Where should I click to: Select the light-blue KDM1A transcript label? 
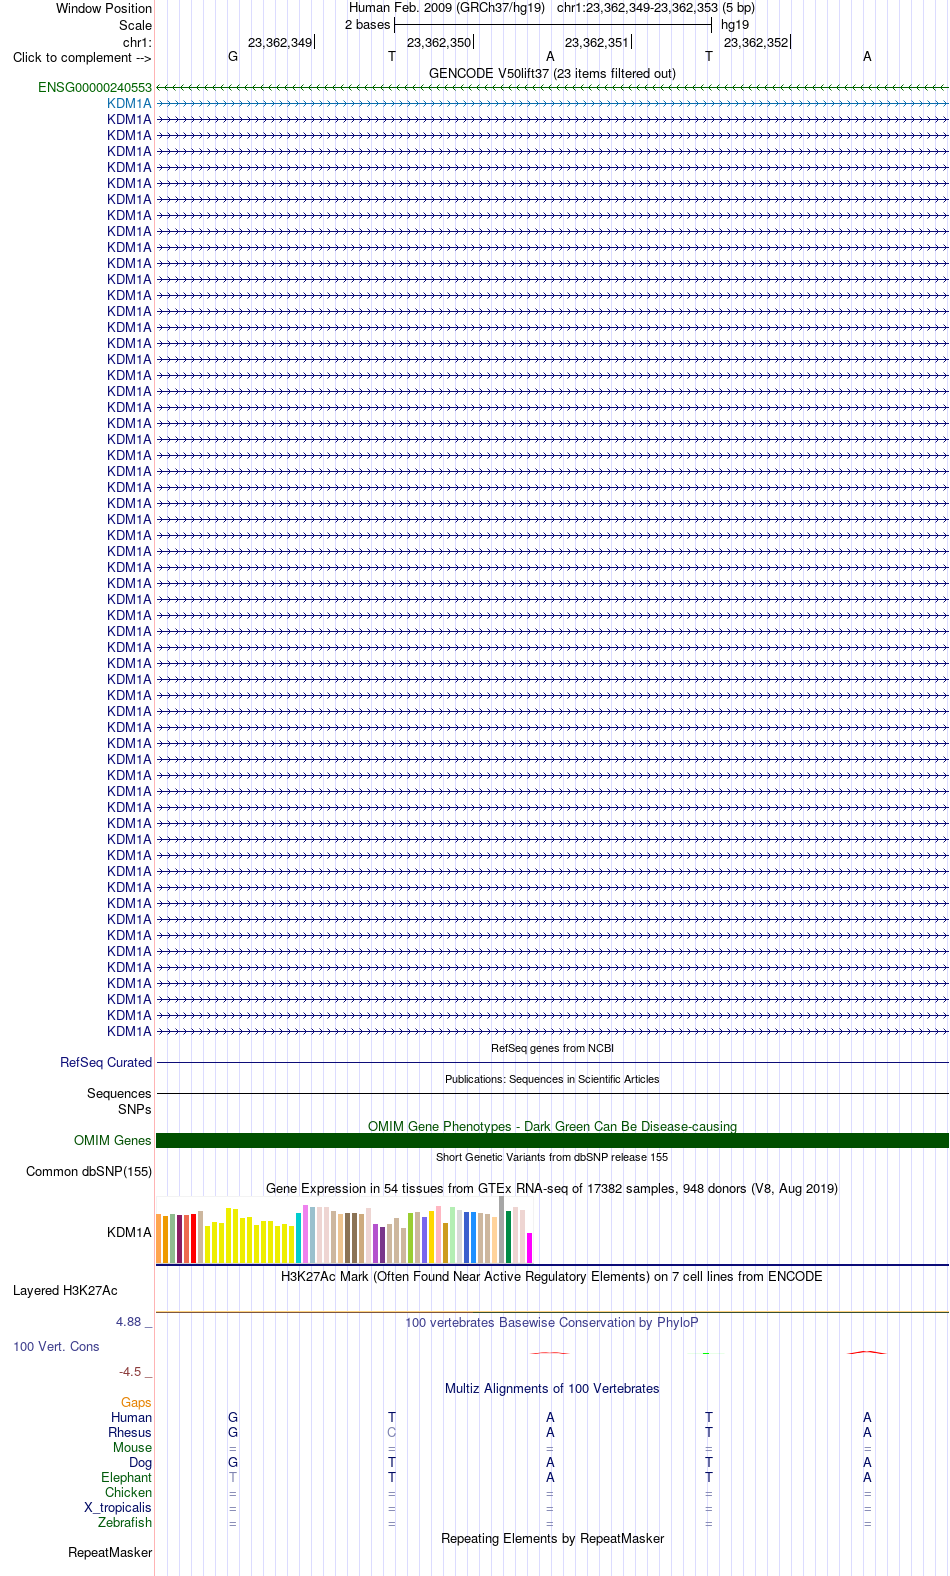click(x=130, y=104)
